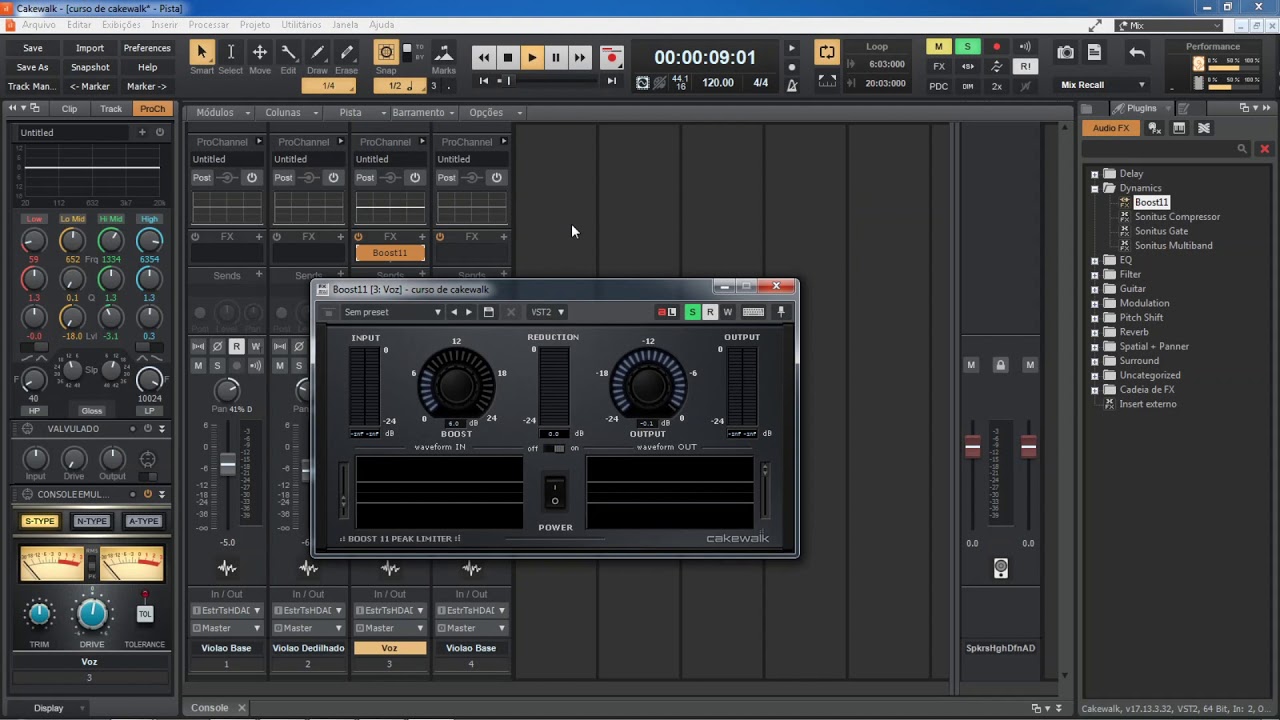Flip the Boost11 POWER switch
The height and width of the screenshot is (720, 1280).
point(555,493)
